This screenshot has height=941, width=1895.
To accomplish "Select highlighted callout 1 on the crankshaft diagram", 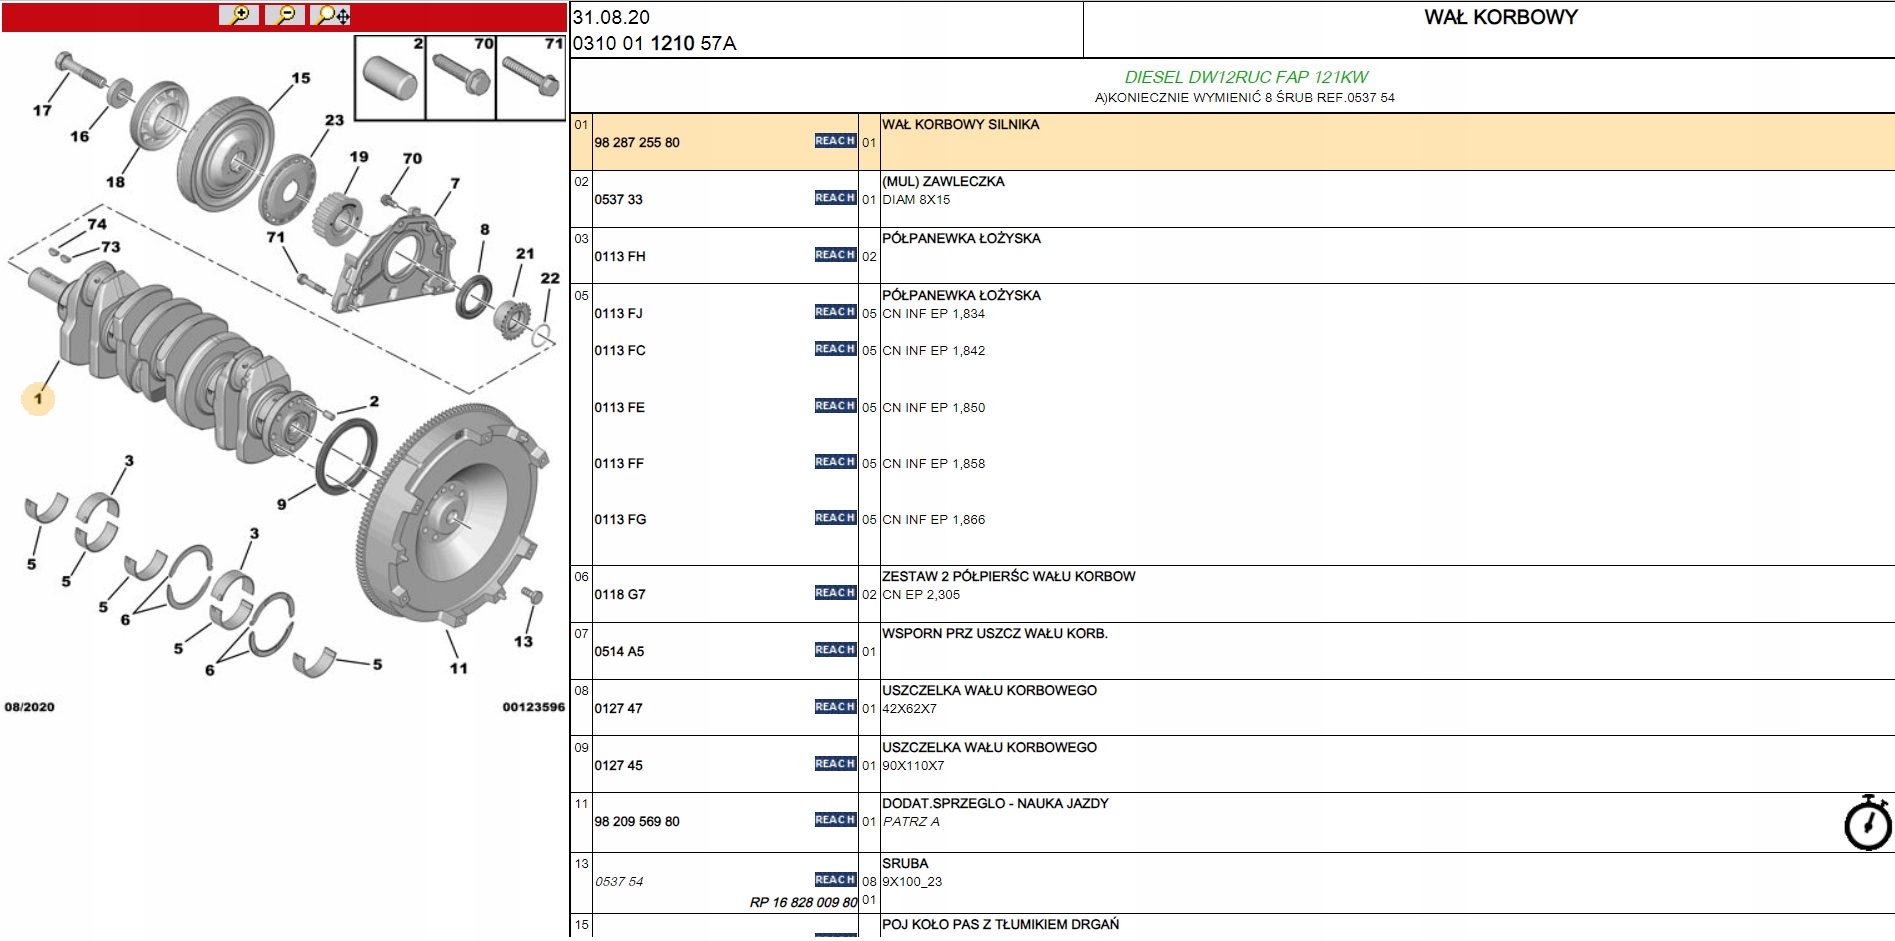I will (x=38, y=399).
